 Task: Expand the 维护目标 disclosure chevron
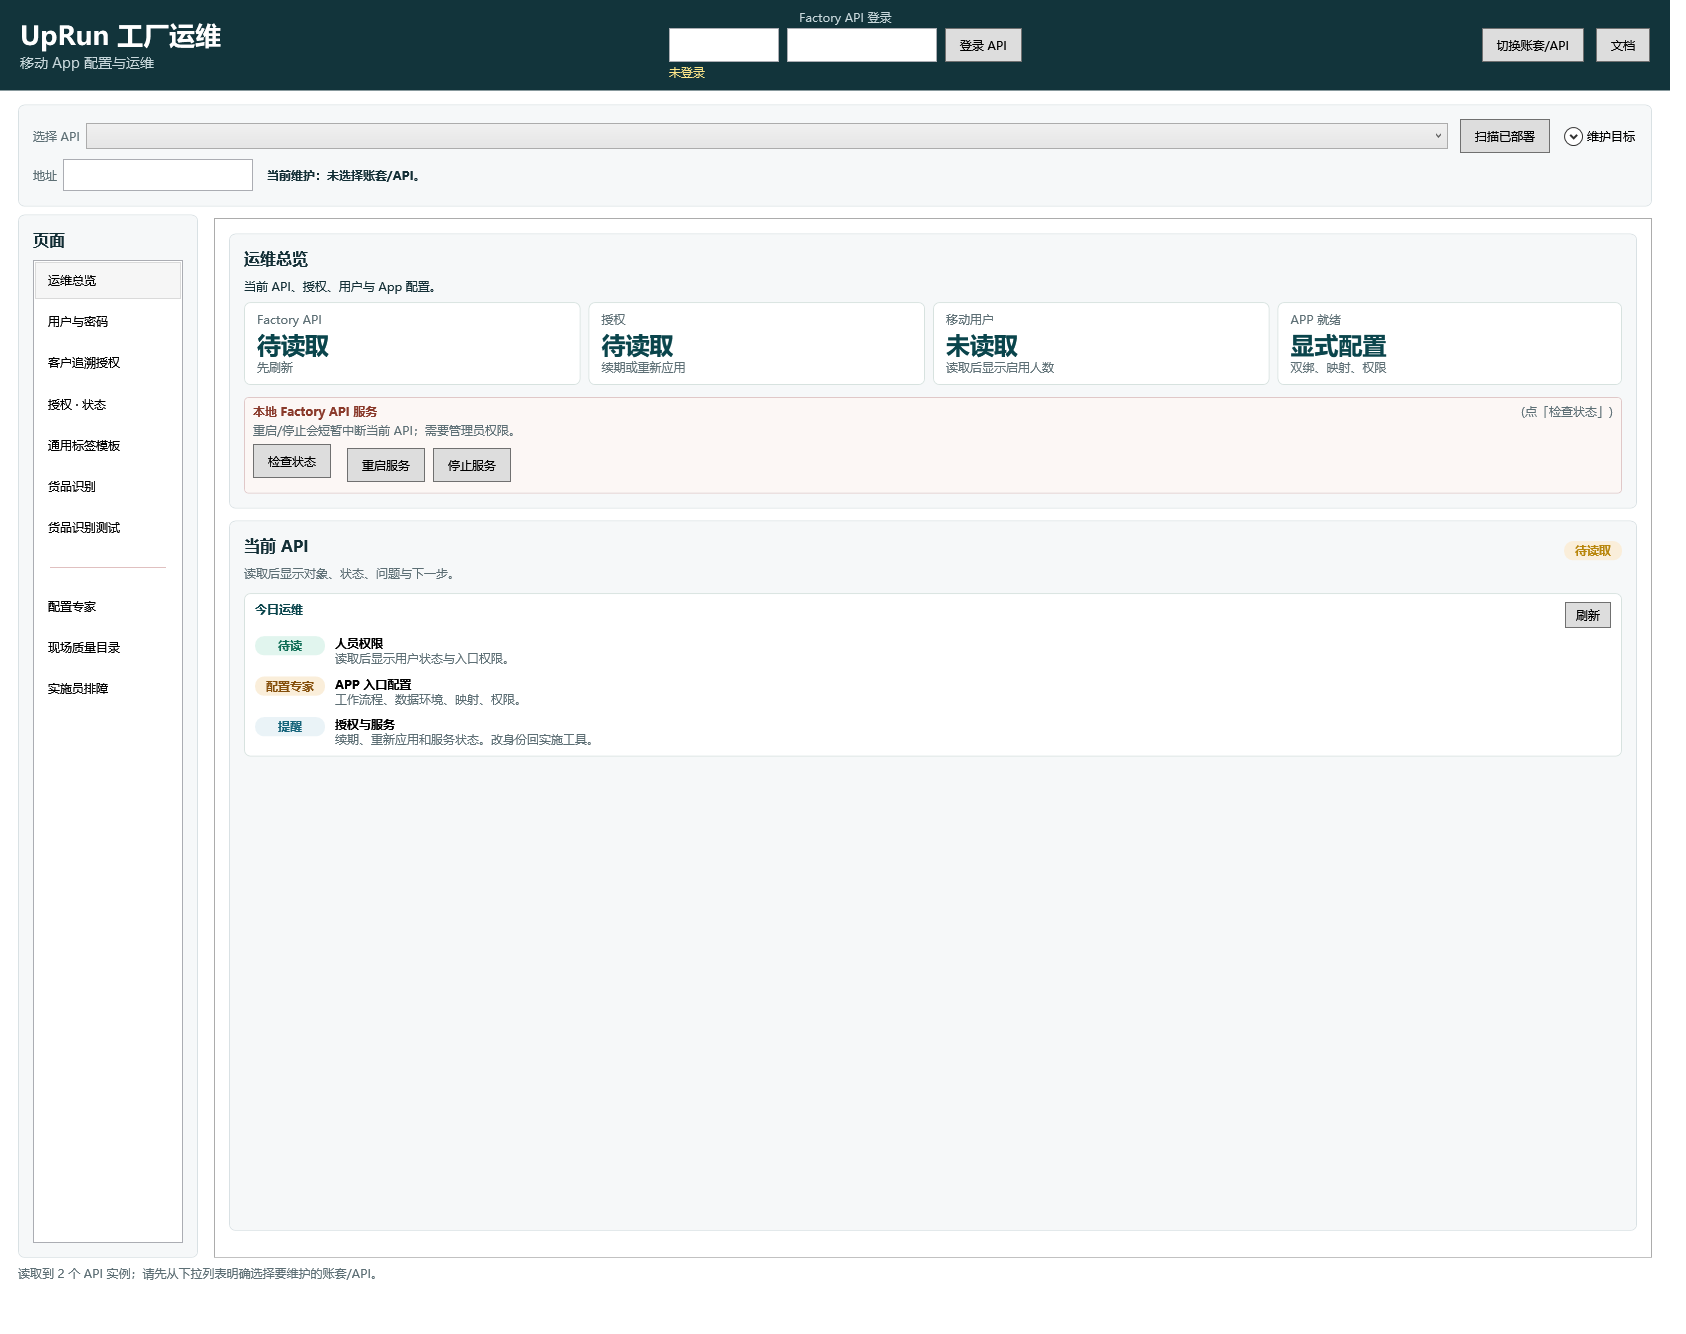point(1573,137)
